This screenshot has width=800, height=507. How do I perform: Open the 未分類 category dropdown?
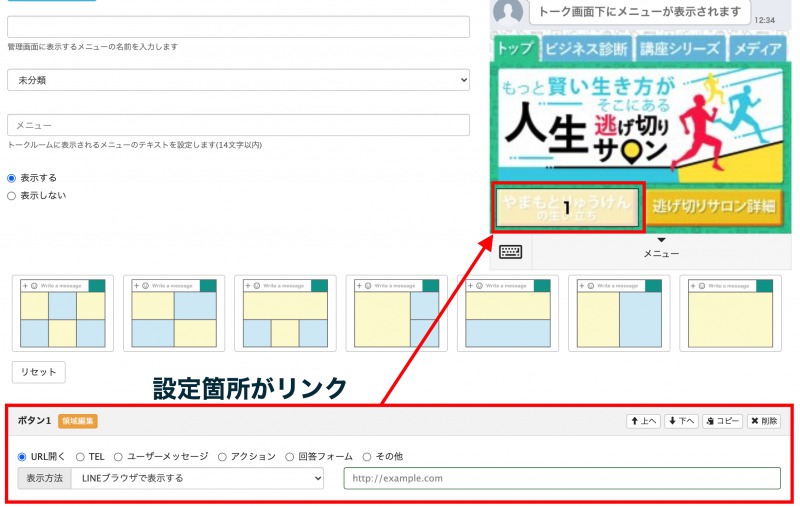click(x=238, y=79)
